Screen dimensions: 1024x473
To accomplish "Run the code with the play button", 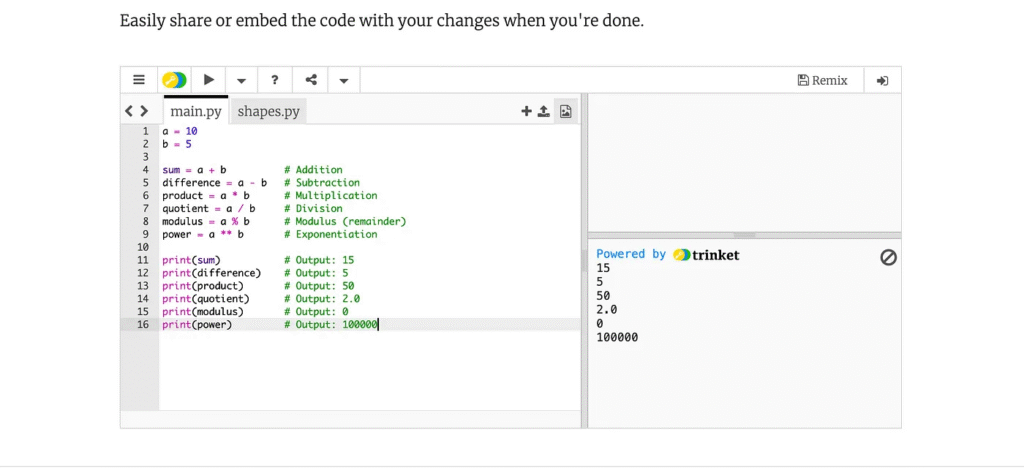I will click(208, 80).
